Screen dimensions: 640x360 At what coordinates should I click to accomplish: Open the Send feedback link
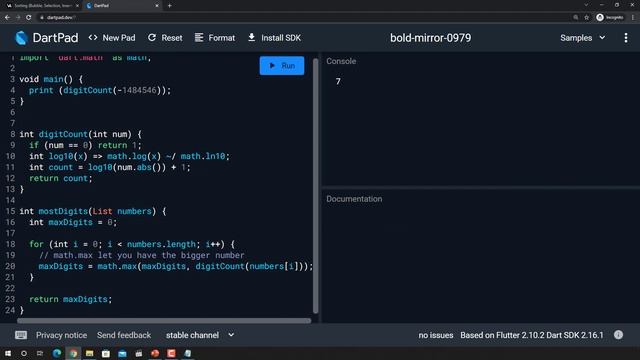coord(124,335)
